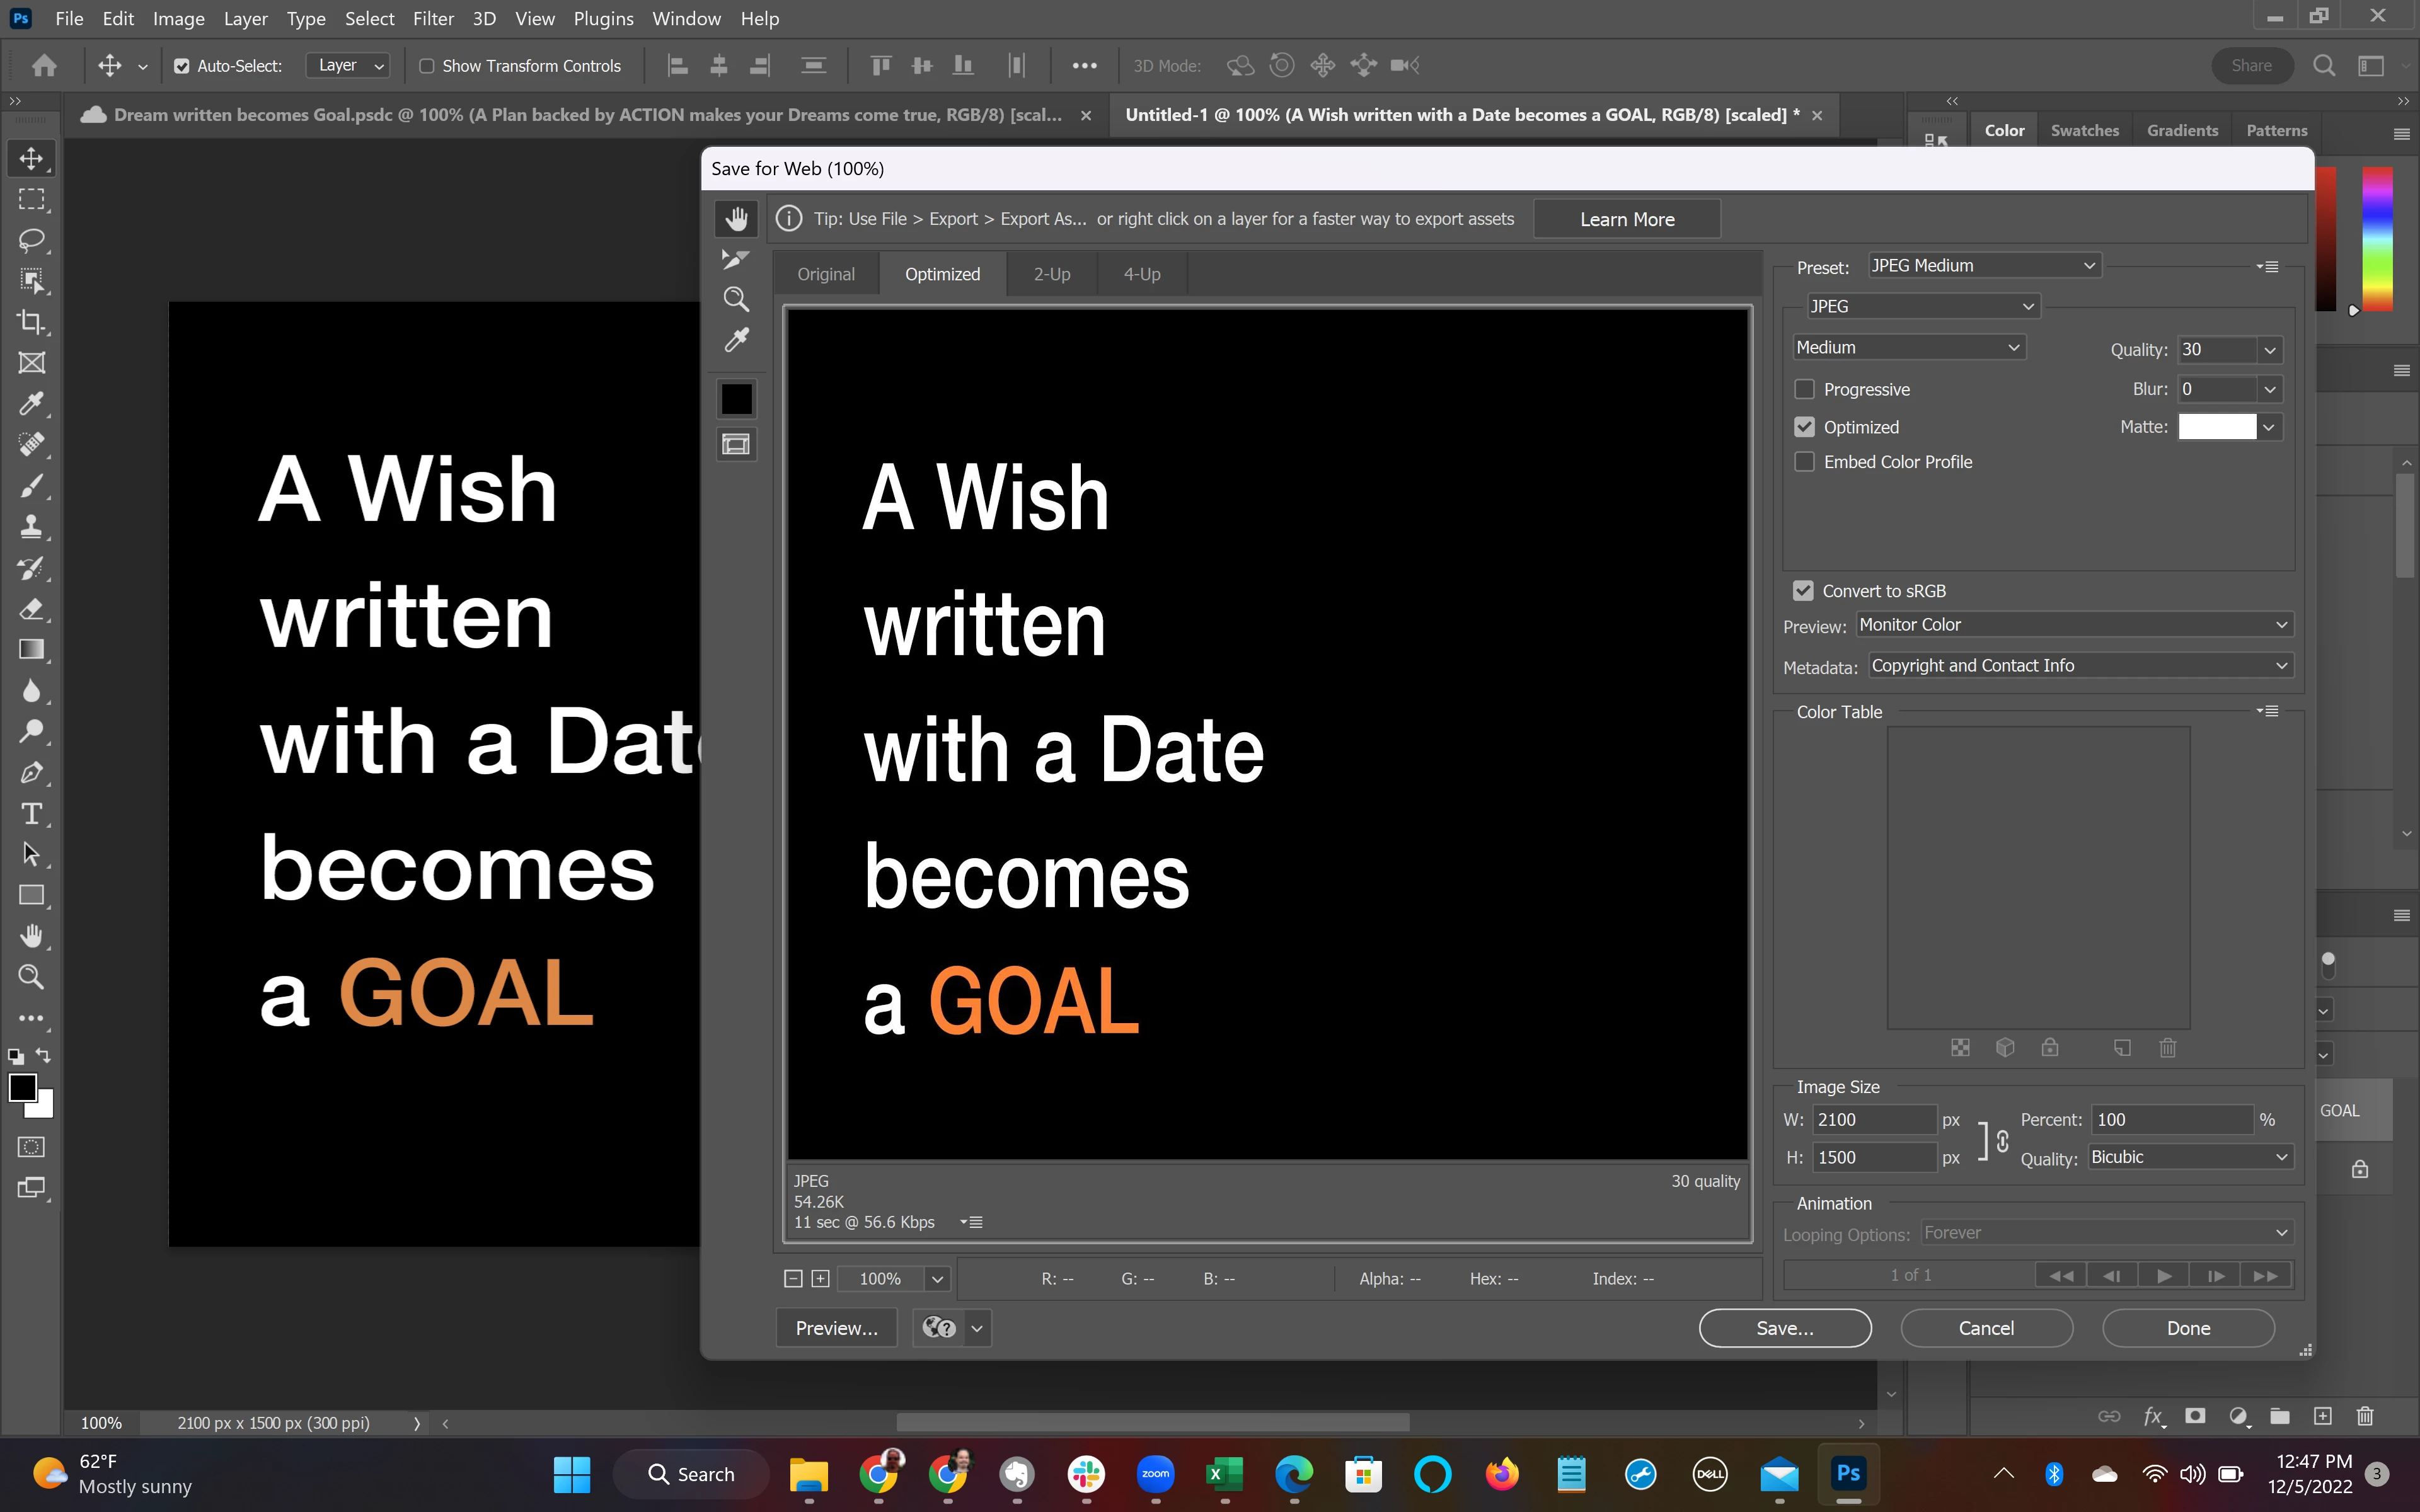Expand the Metadata dropdown
The height and width of the screenshot is (1512, 2420).
pos(2079,666)
